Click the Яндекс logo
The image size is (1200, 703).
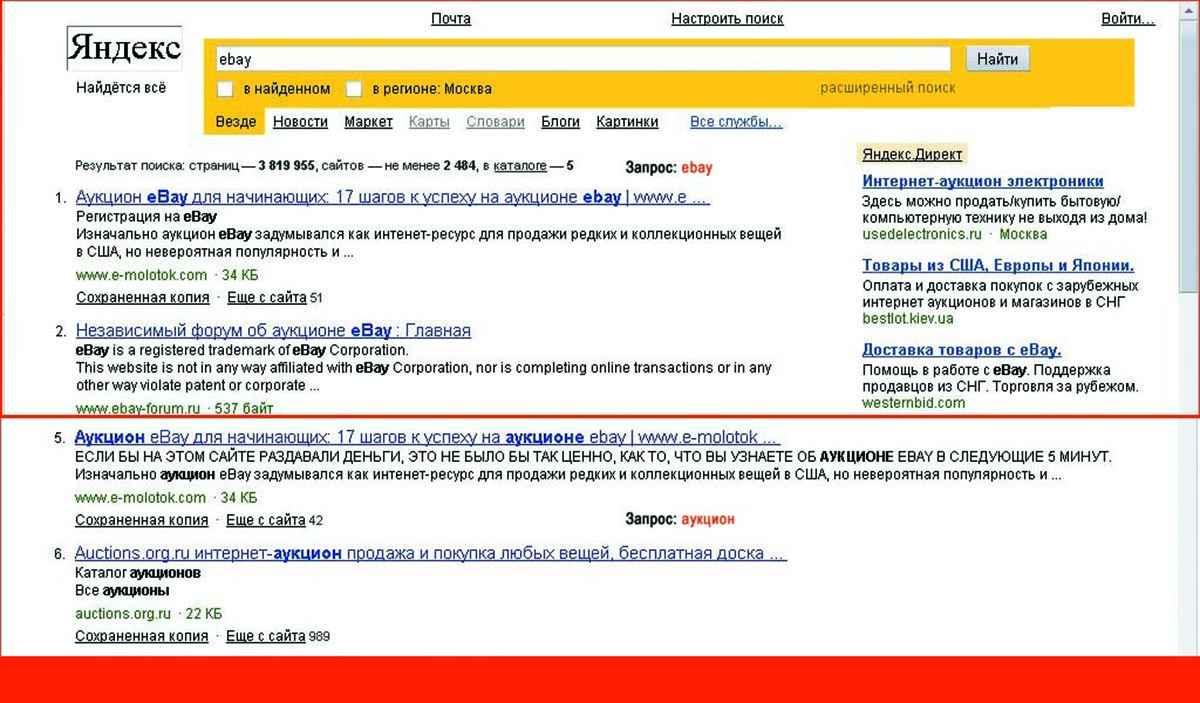coord(124,48)
